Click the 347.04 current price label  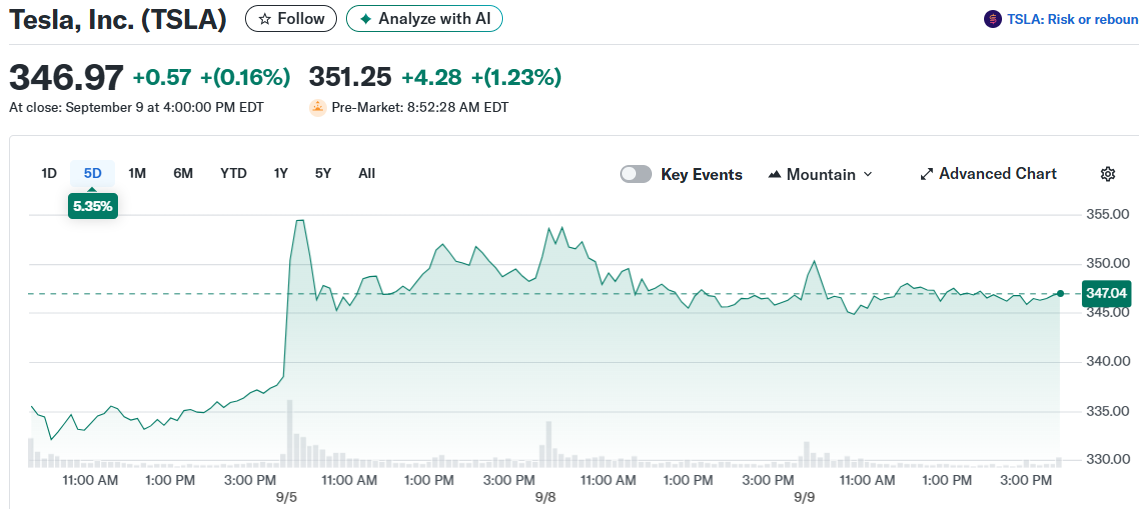1106,293
